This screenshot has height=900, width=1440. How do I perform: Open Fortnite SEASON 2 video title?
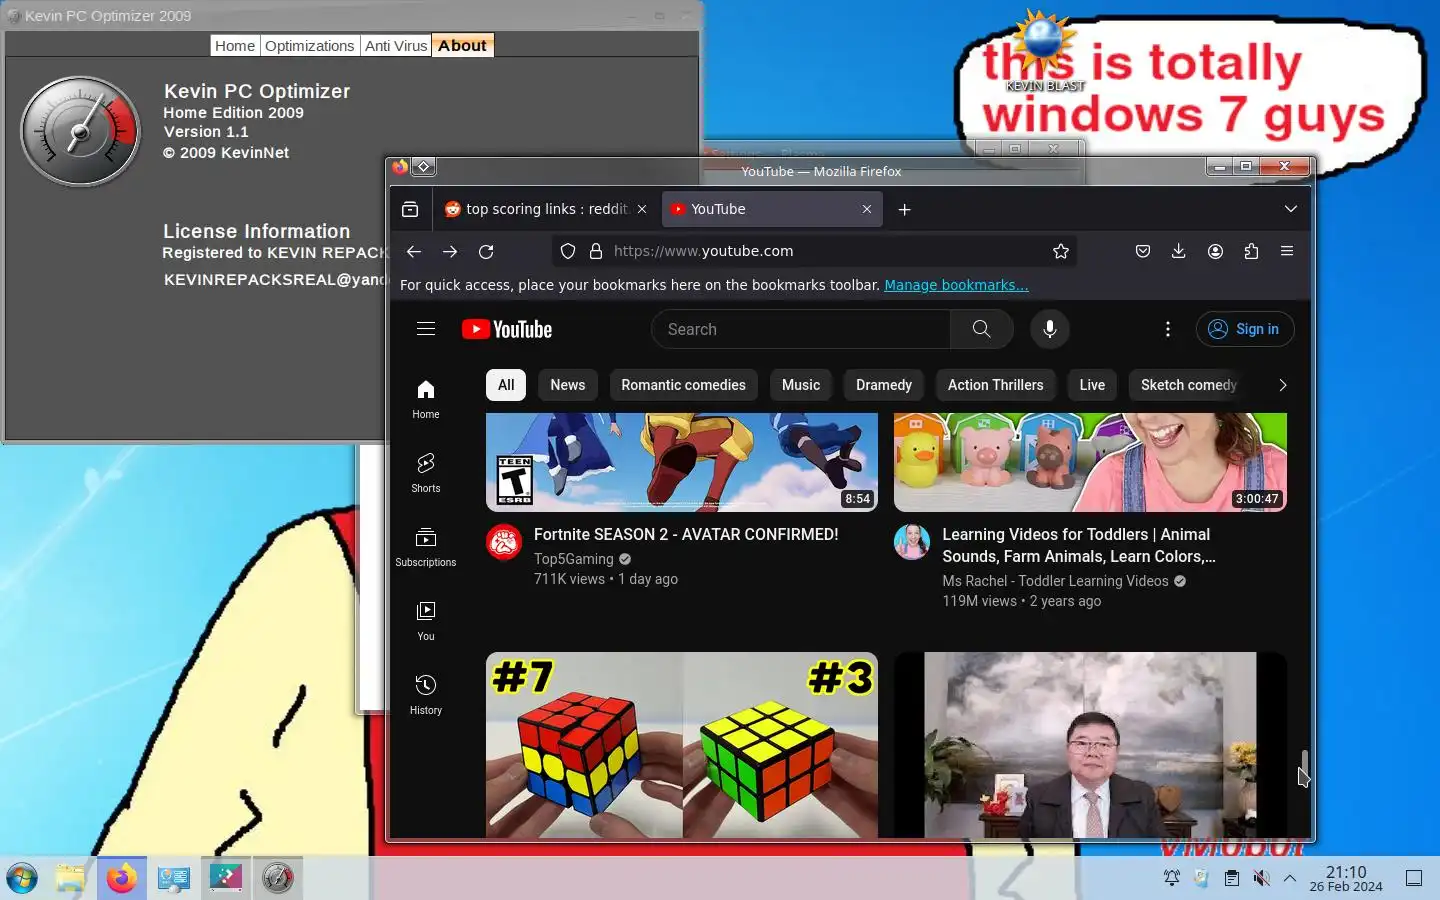pyautogui.click(x=686, y=535)
